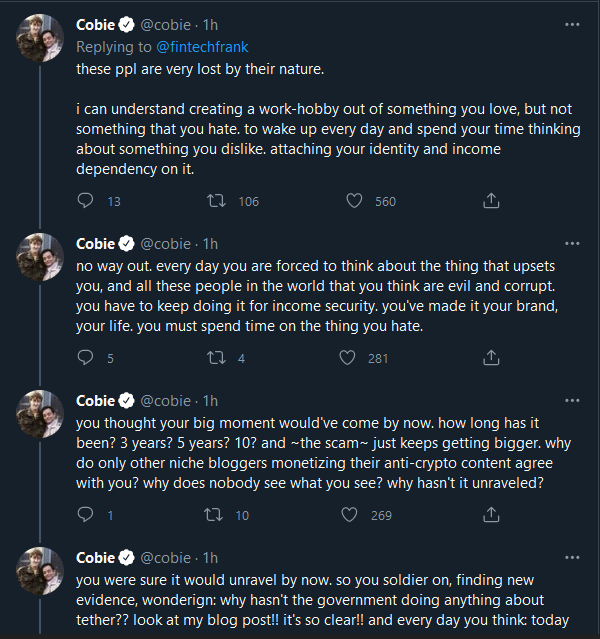Screen dimensions: 600x639
Task: Reply to the "very lost by their nature" tweet
Action: click(x=85, y=201)
